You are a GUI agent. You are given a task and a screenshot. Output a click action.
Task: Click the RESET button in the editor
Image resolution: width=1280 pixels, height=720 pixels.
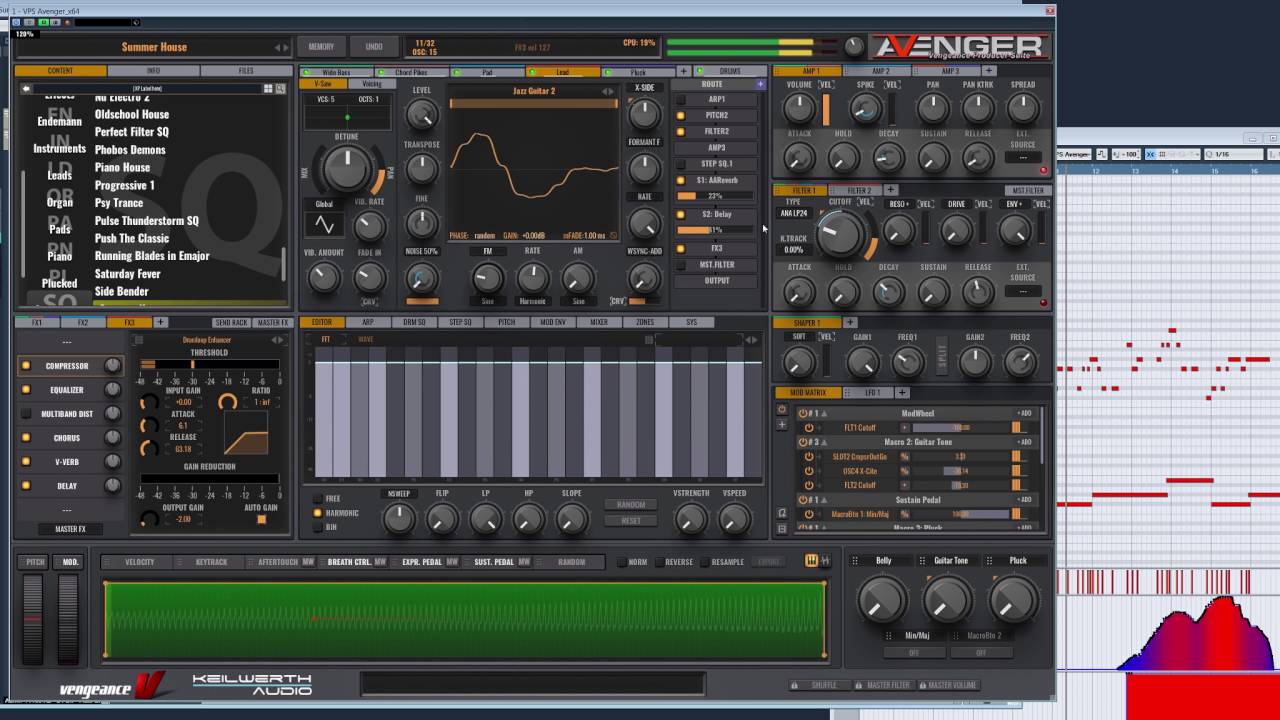point(631,520)
